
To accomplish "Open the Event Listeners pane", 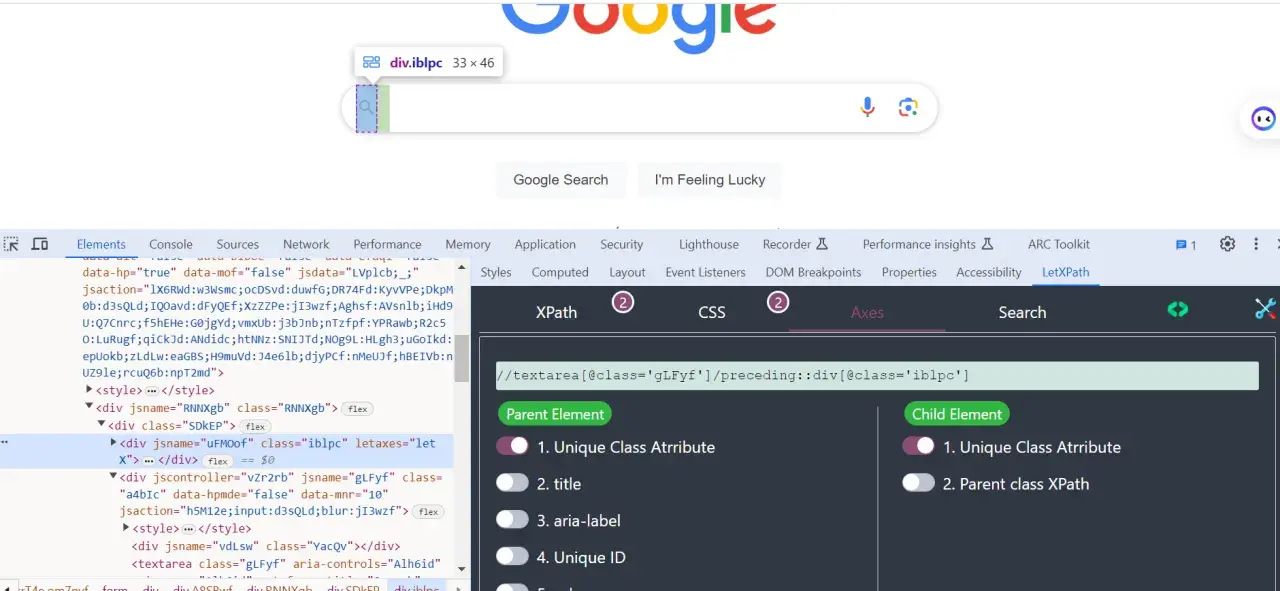I will pyautogui.click(x=705, y=272).
